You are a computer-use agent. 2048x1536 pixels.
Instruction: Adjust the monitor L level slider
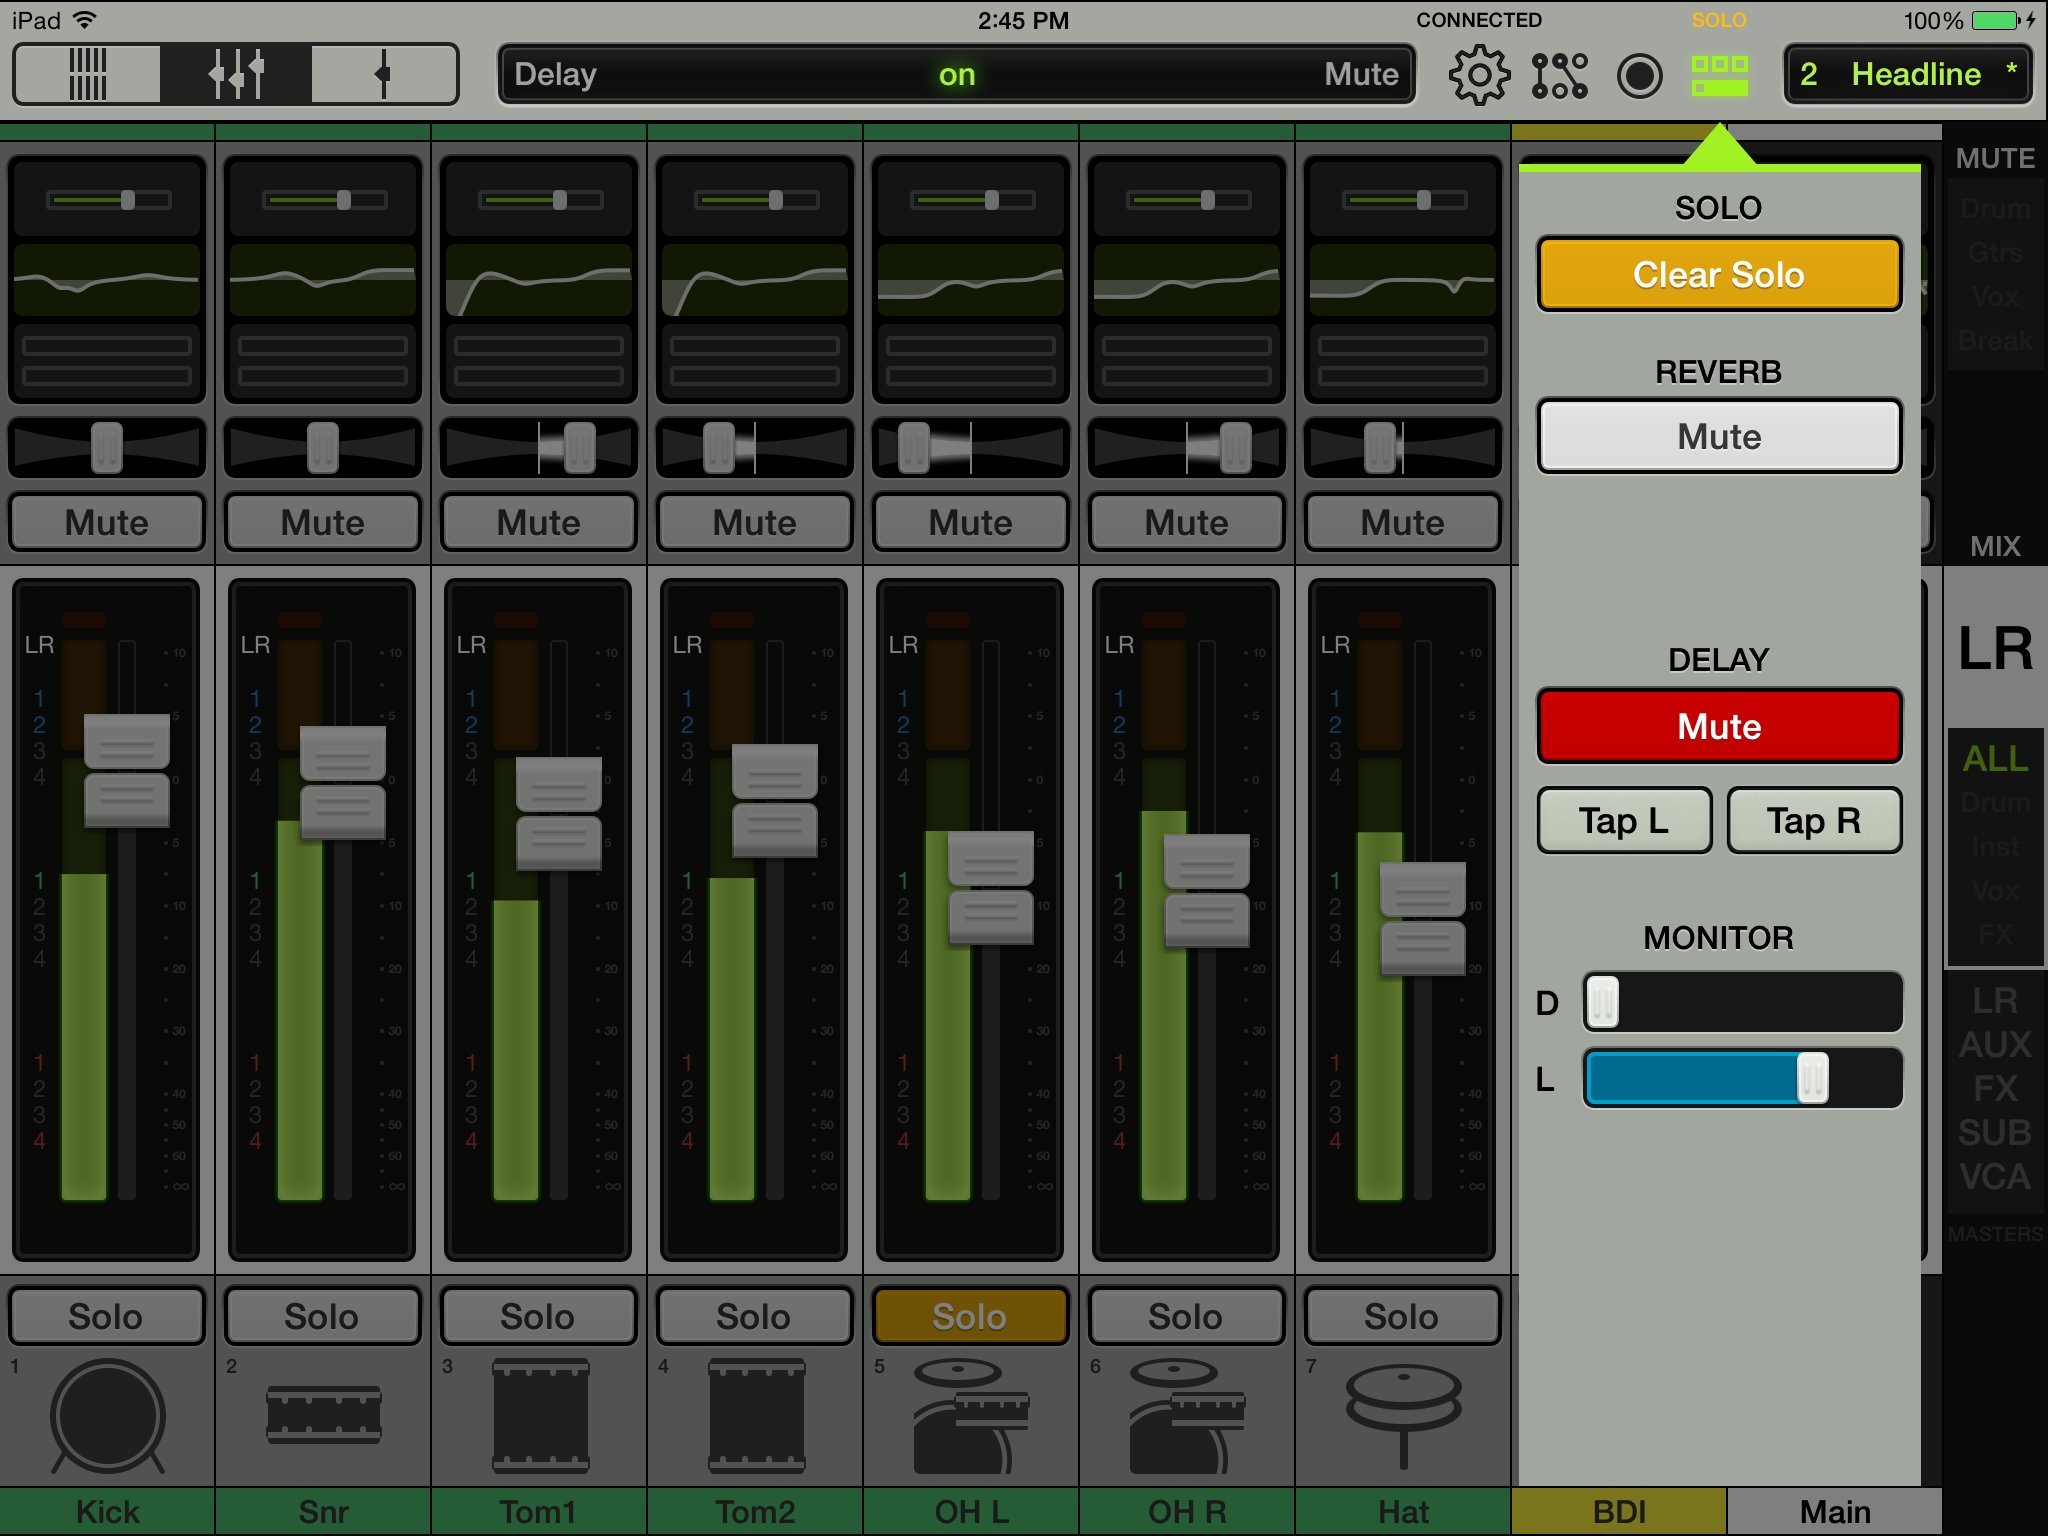[1811, 1078]
